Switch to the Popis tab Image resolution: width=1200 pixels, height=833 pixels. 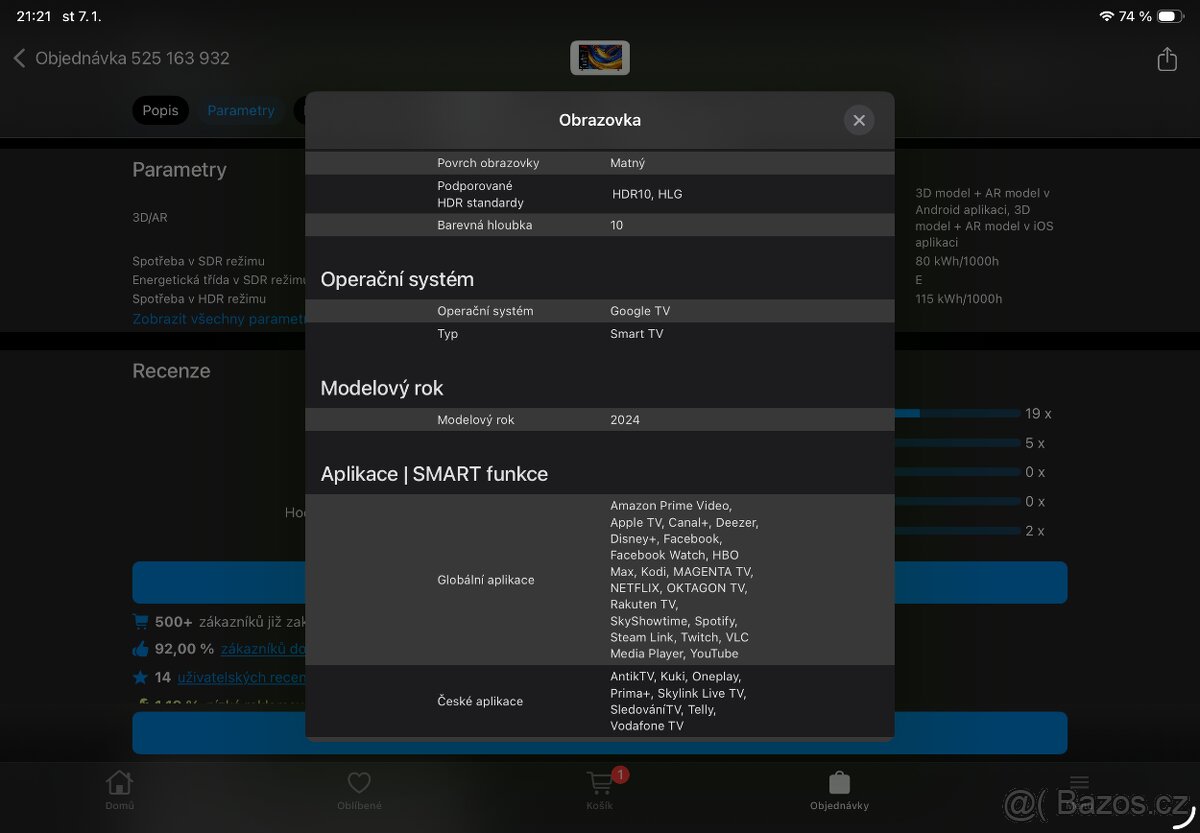[160, 111]
